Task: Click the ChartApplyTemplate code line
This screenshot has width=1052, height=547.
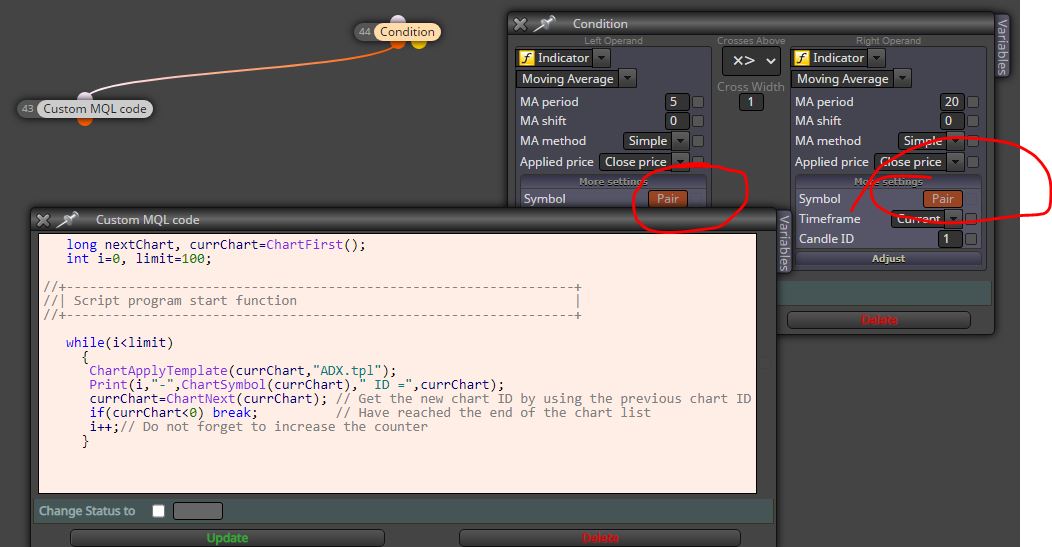Action: [243, 370]
